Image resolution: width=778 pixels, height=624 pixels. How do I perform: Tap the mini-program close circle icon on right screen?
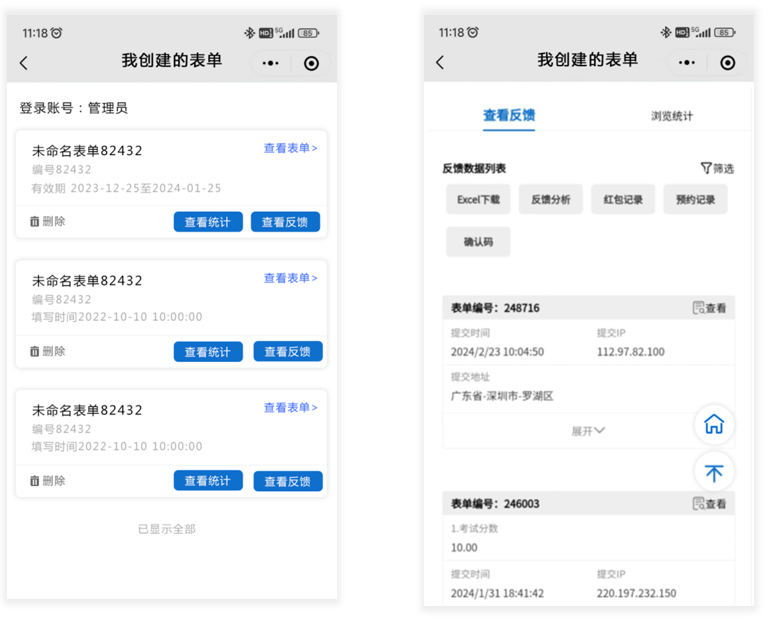(x=727, y=63)
